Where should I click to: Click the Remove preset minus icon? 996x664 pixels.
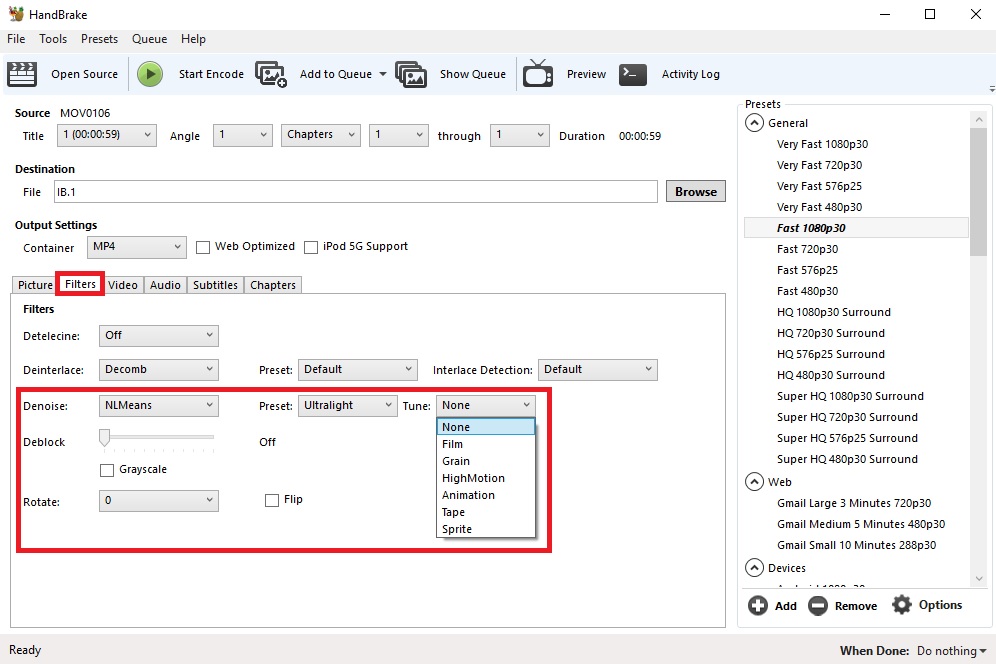point(818,606)
